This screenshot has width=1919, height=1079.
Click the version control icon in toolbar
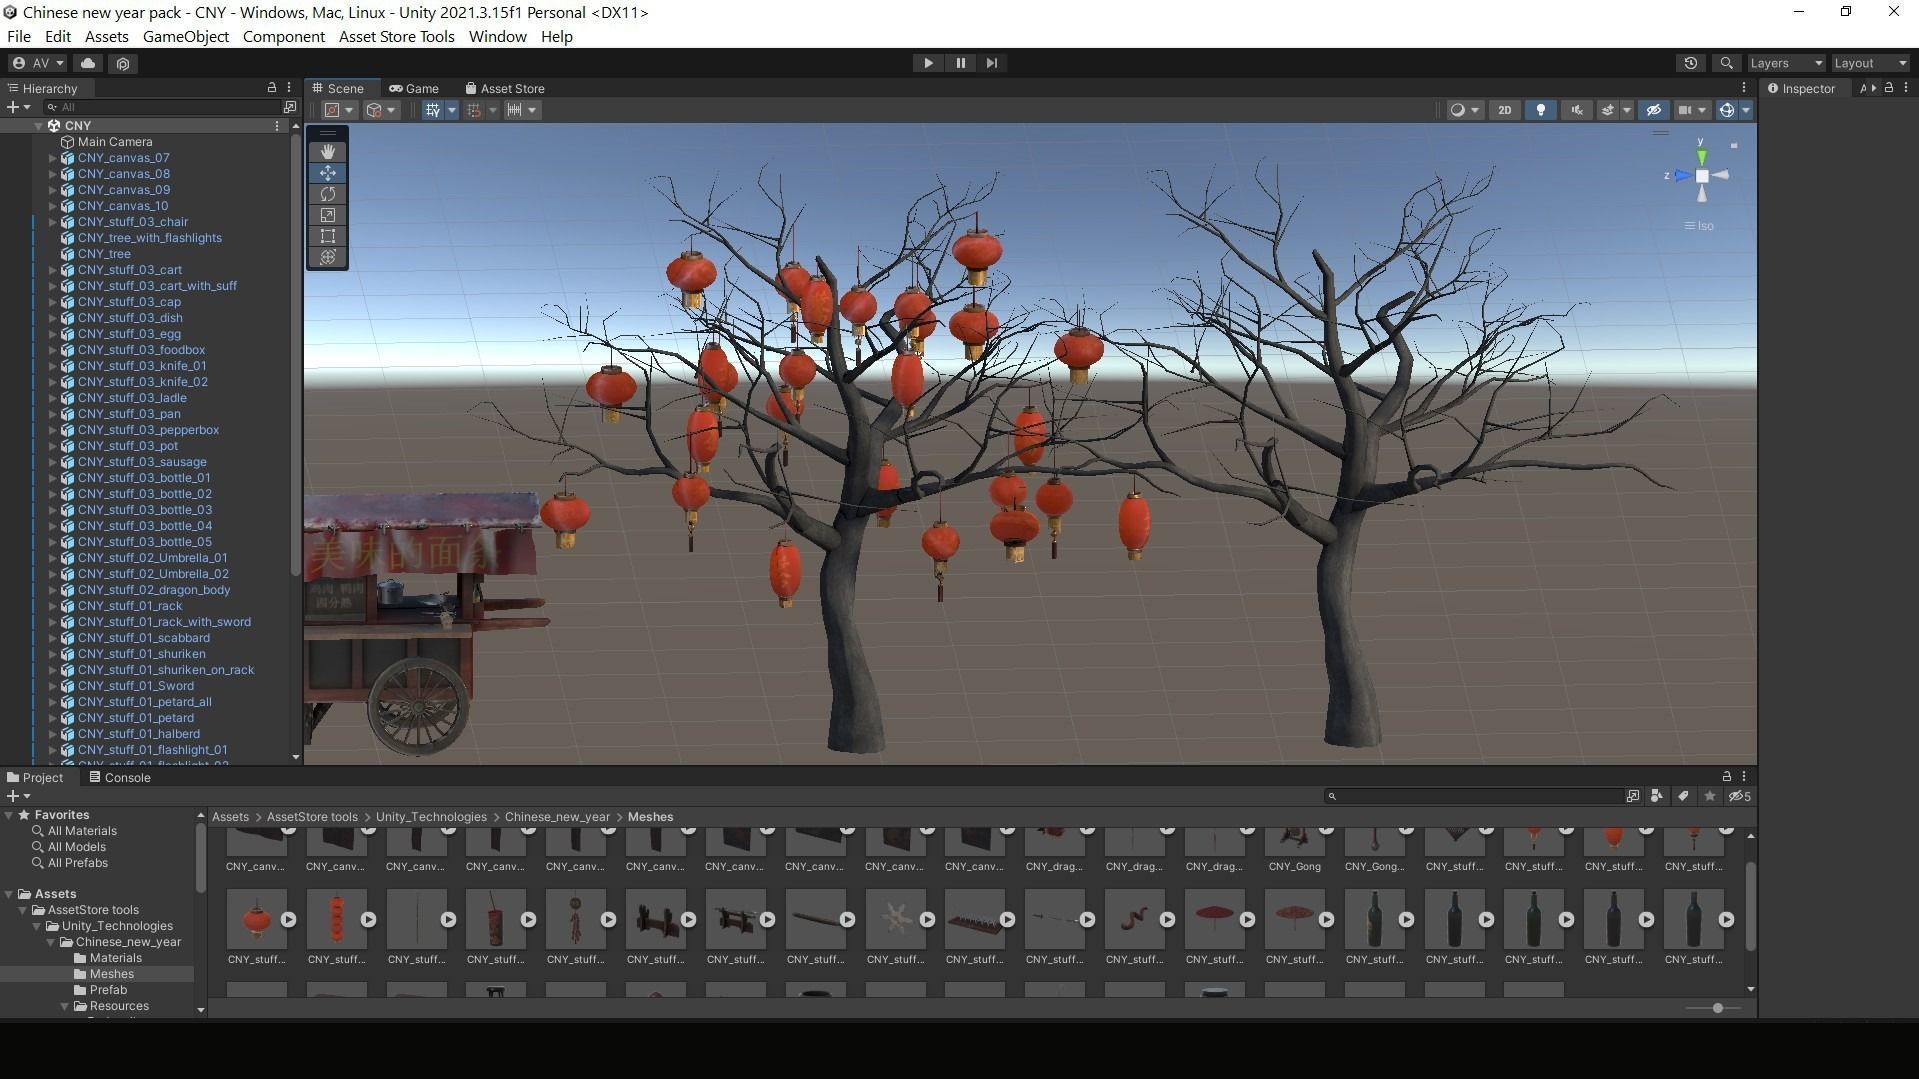pyautogui.click(x=123, y=63)
